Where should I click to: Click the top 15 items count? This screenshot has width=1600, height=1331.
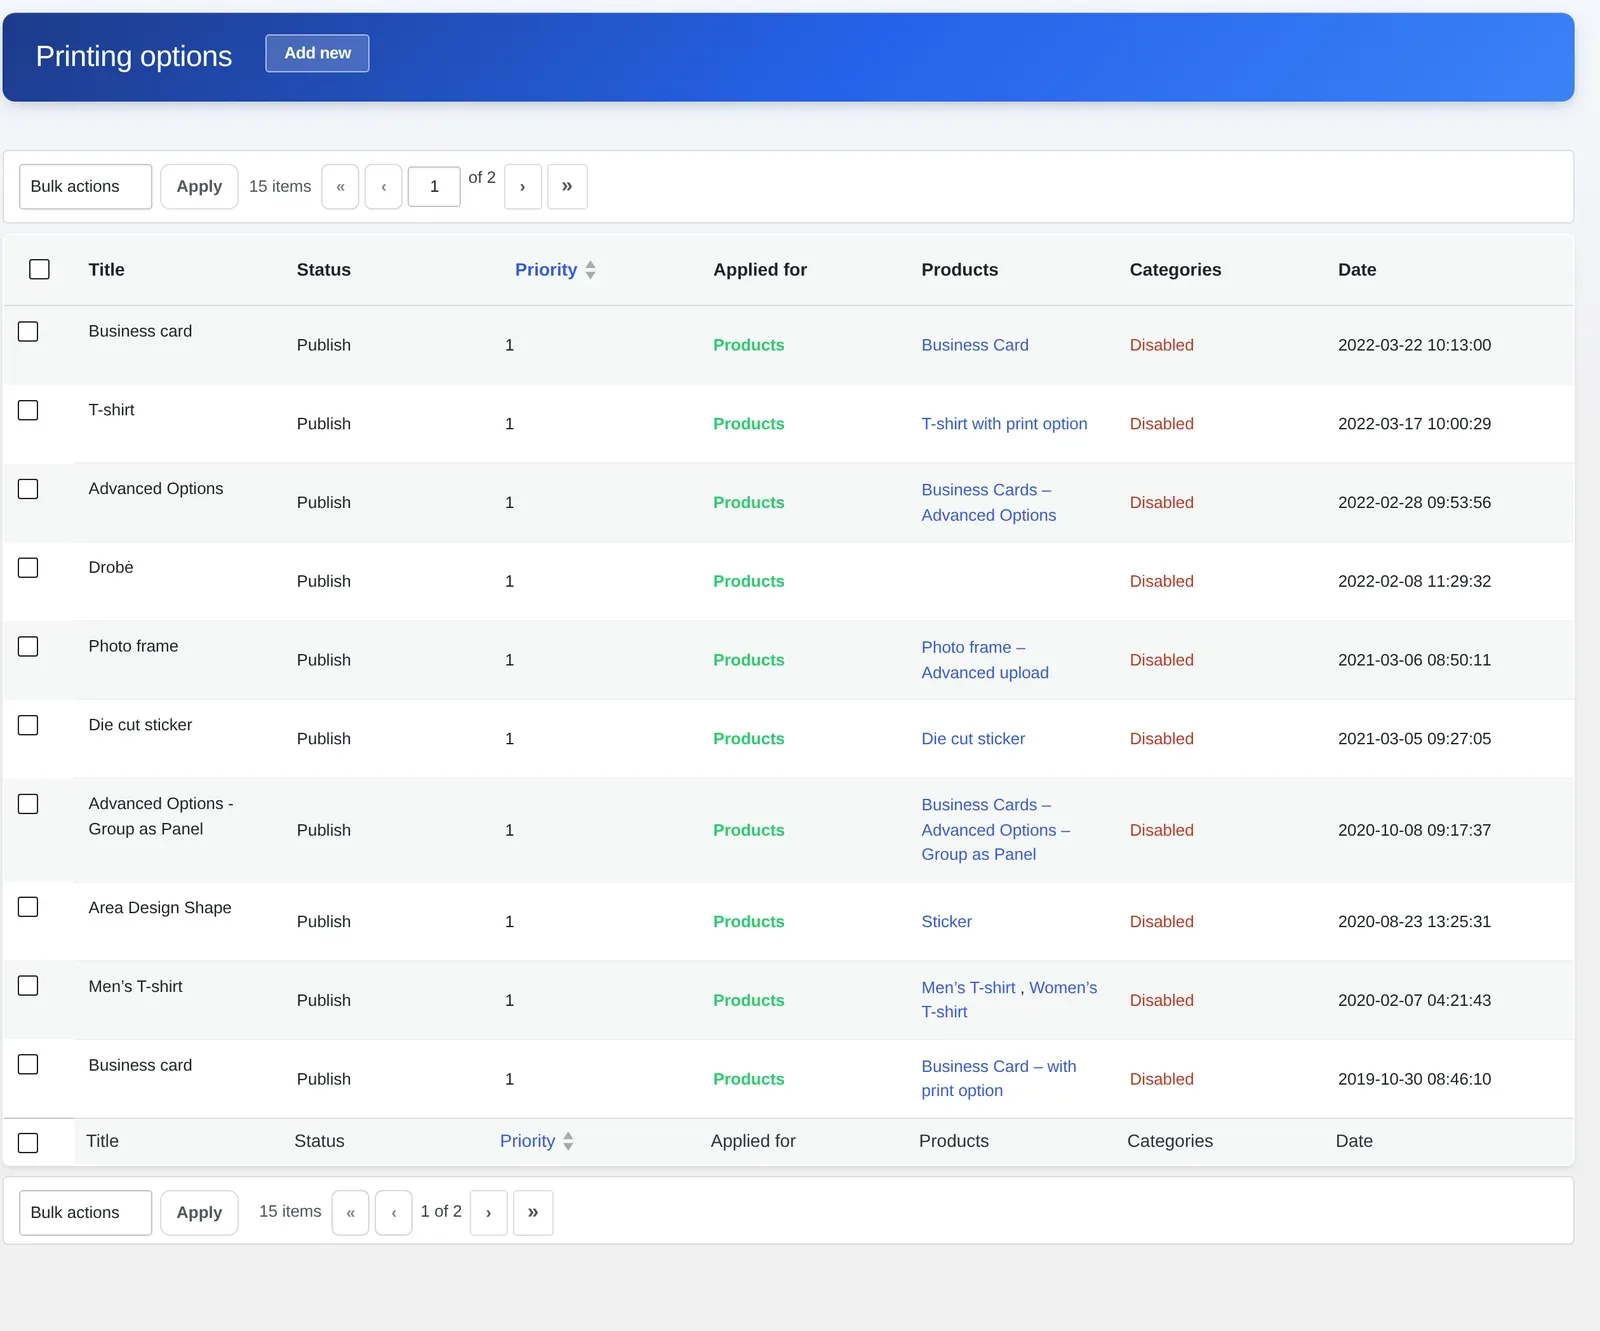pos(280,187)
